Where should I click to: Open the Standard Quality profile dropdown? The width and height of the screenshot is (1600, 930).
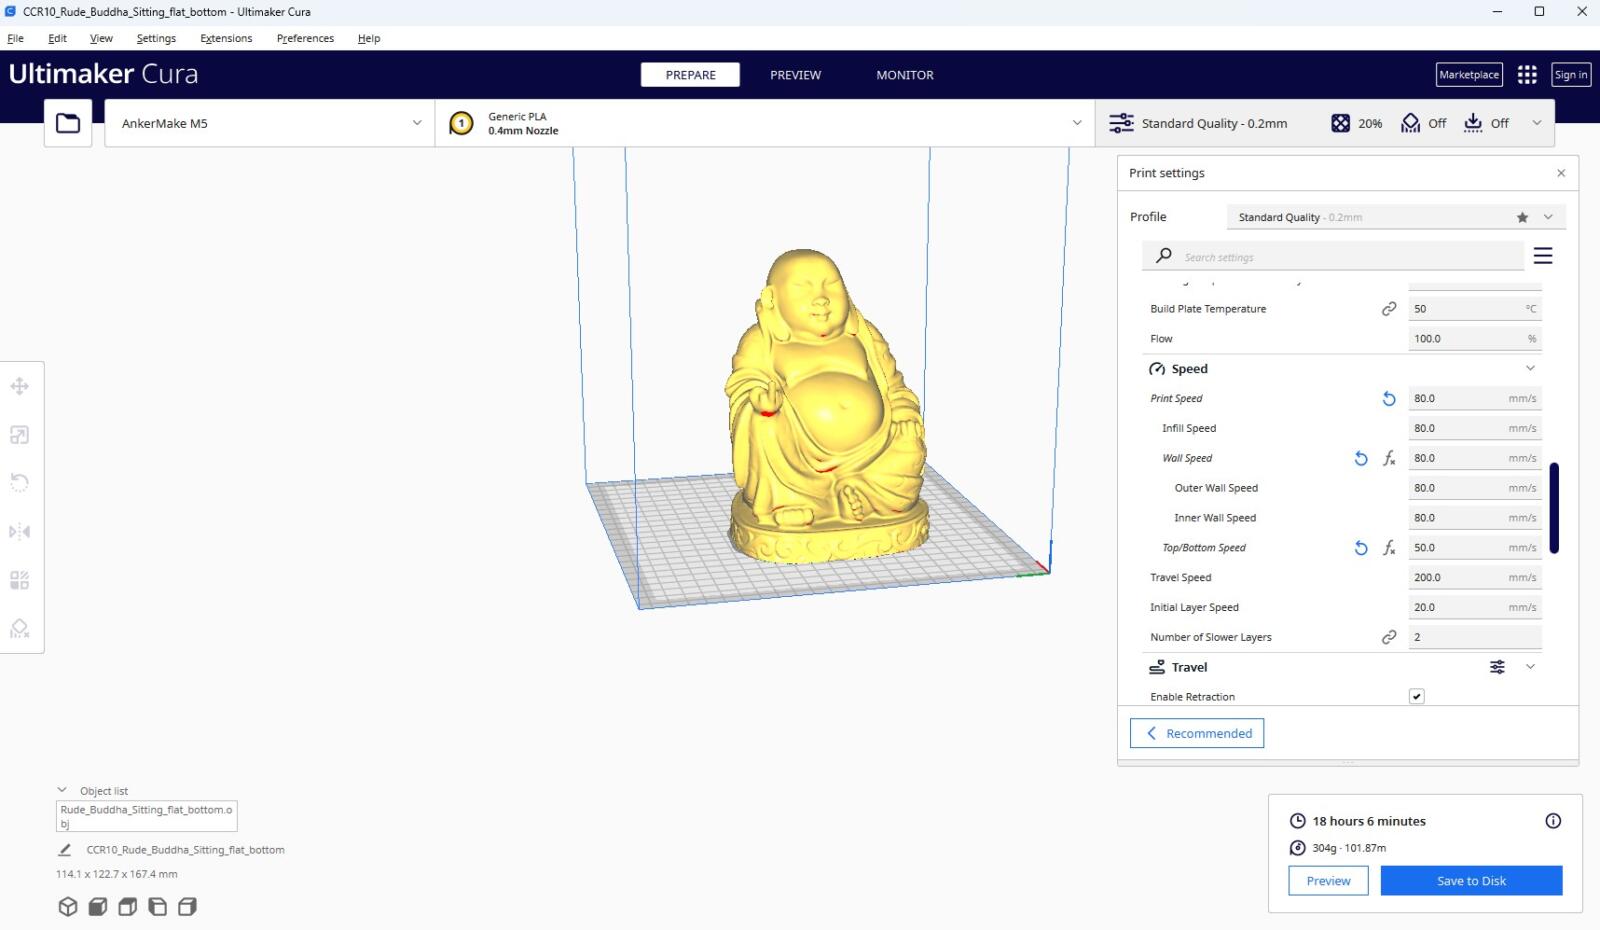pyautogui.click(x=1396, y=217)
